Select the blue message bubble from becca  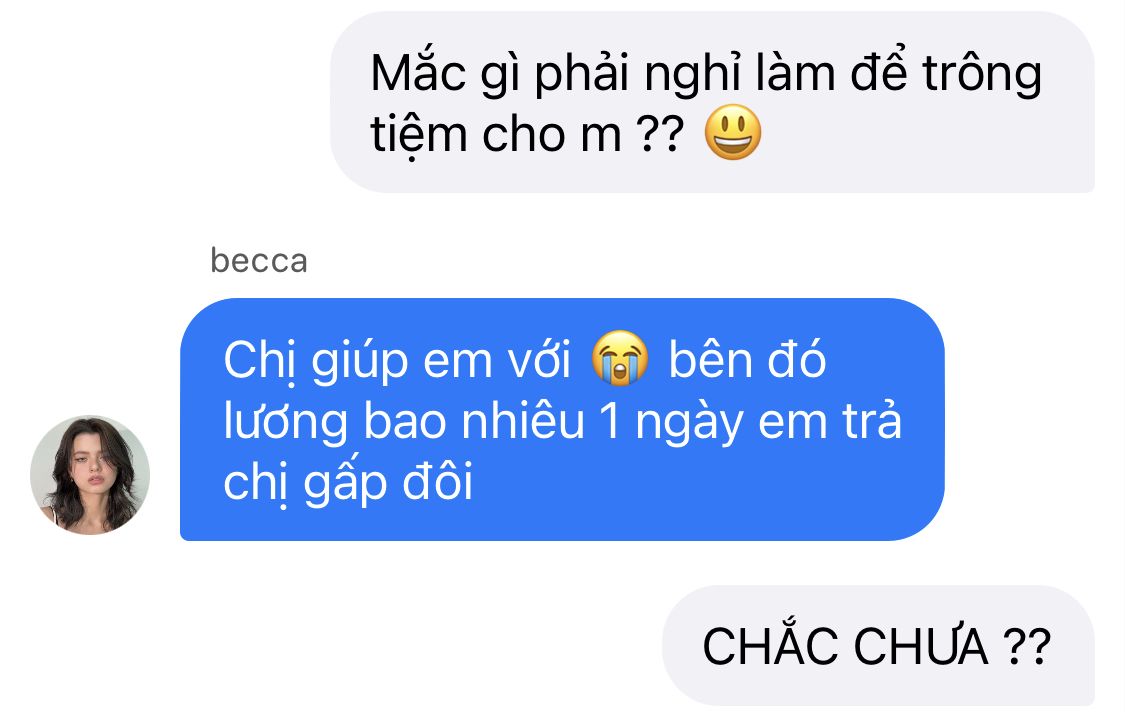tap(562, 419)
